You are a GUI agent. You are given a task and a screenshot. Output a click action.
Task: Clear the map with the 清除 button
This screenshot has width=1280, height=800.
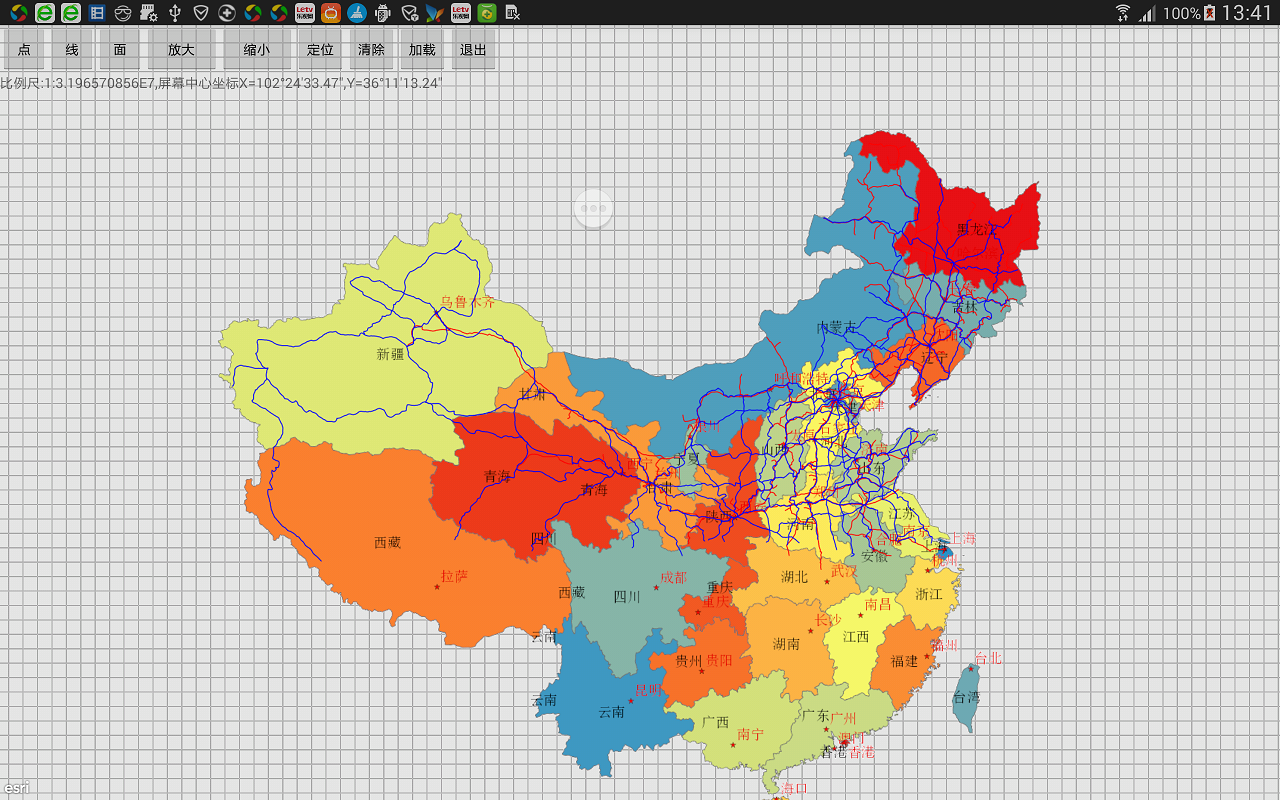click(x=371, y=49)
